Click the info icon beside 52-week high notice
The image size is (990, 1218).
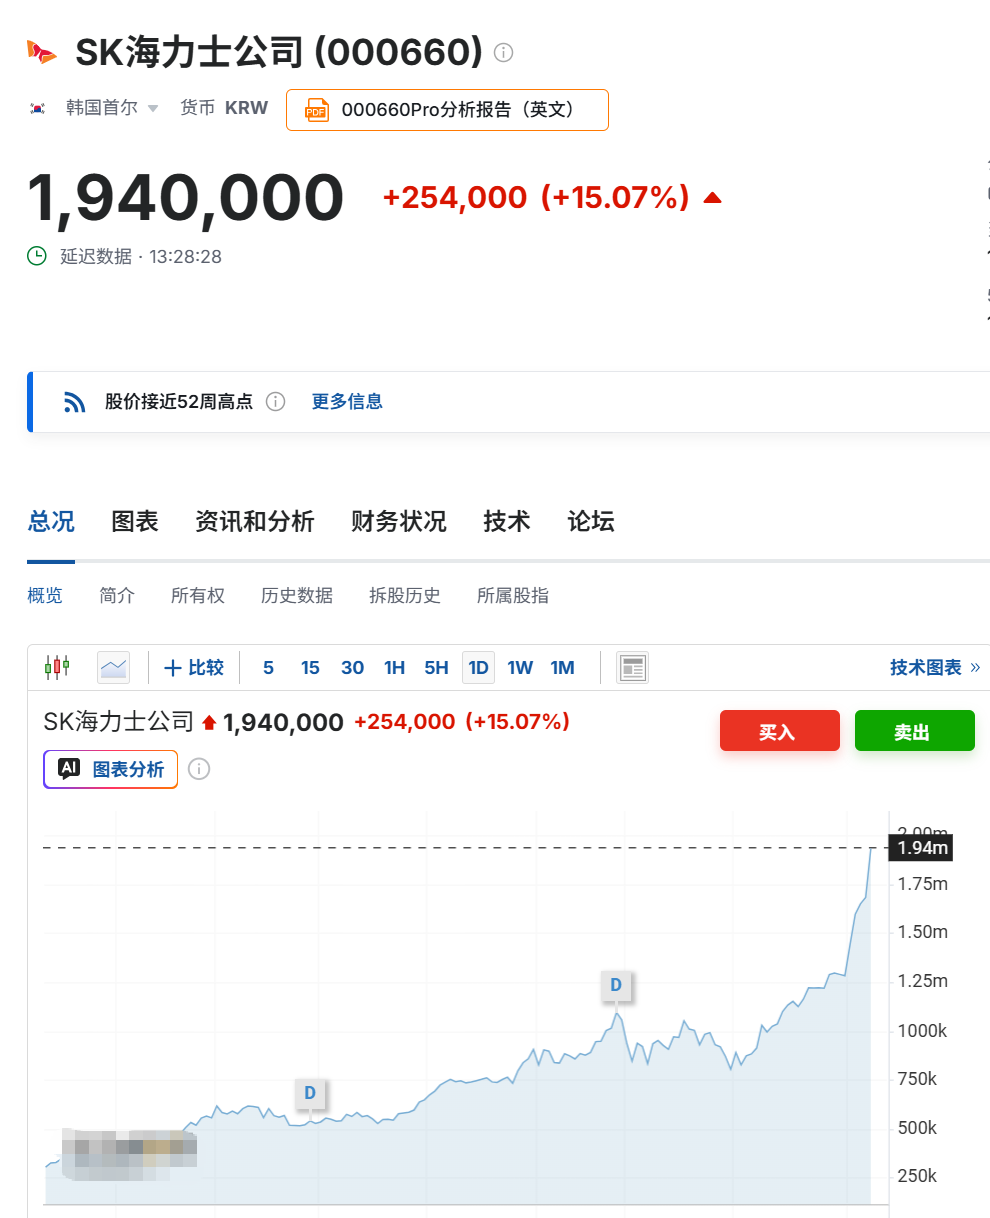276,402
